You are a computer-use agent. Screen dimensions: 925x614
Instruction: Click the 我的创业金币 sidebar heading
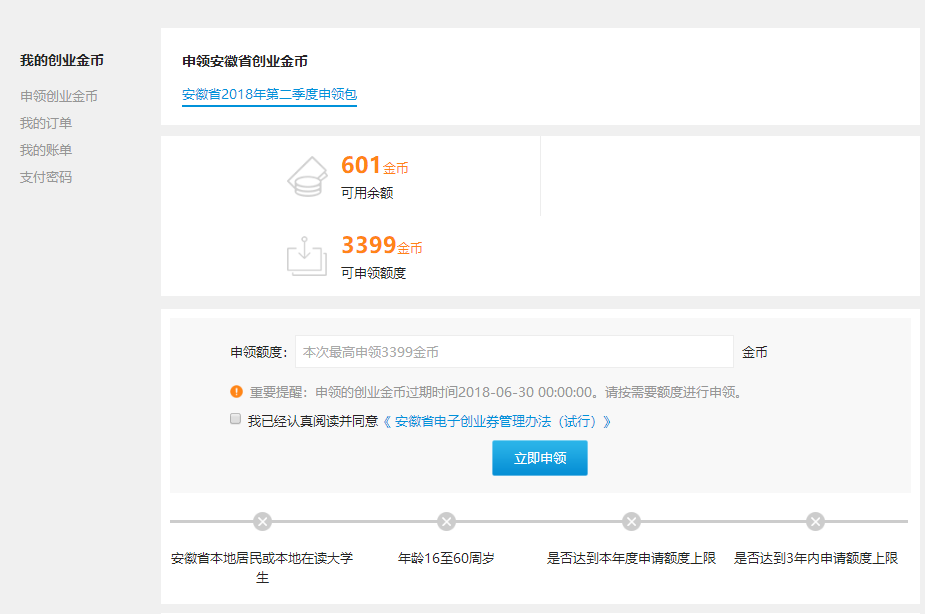point(62,60)
